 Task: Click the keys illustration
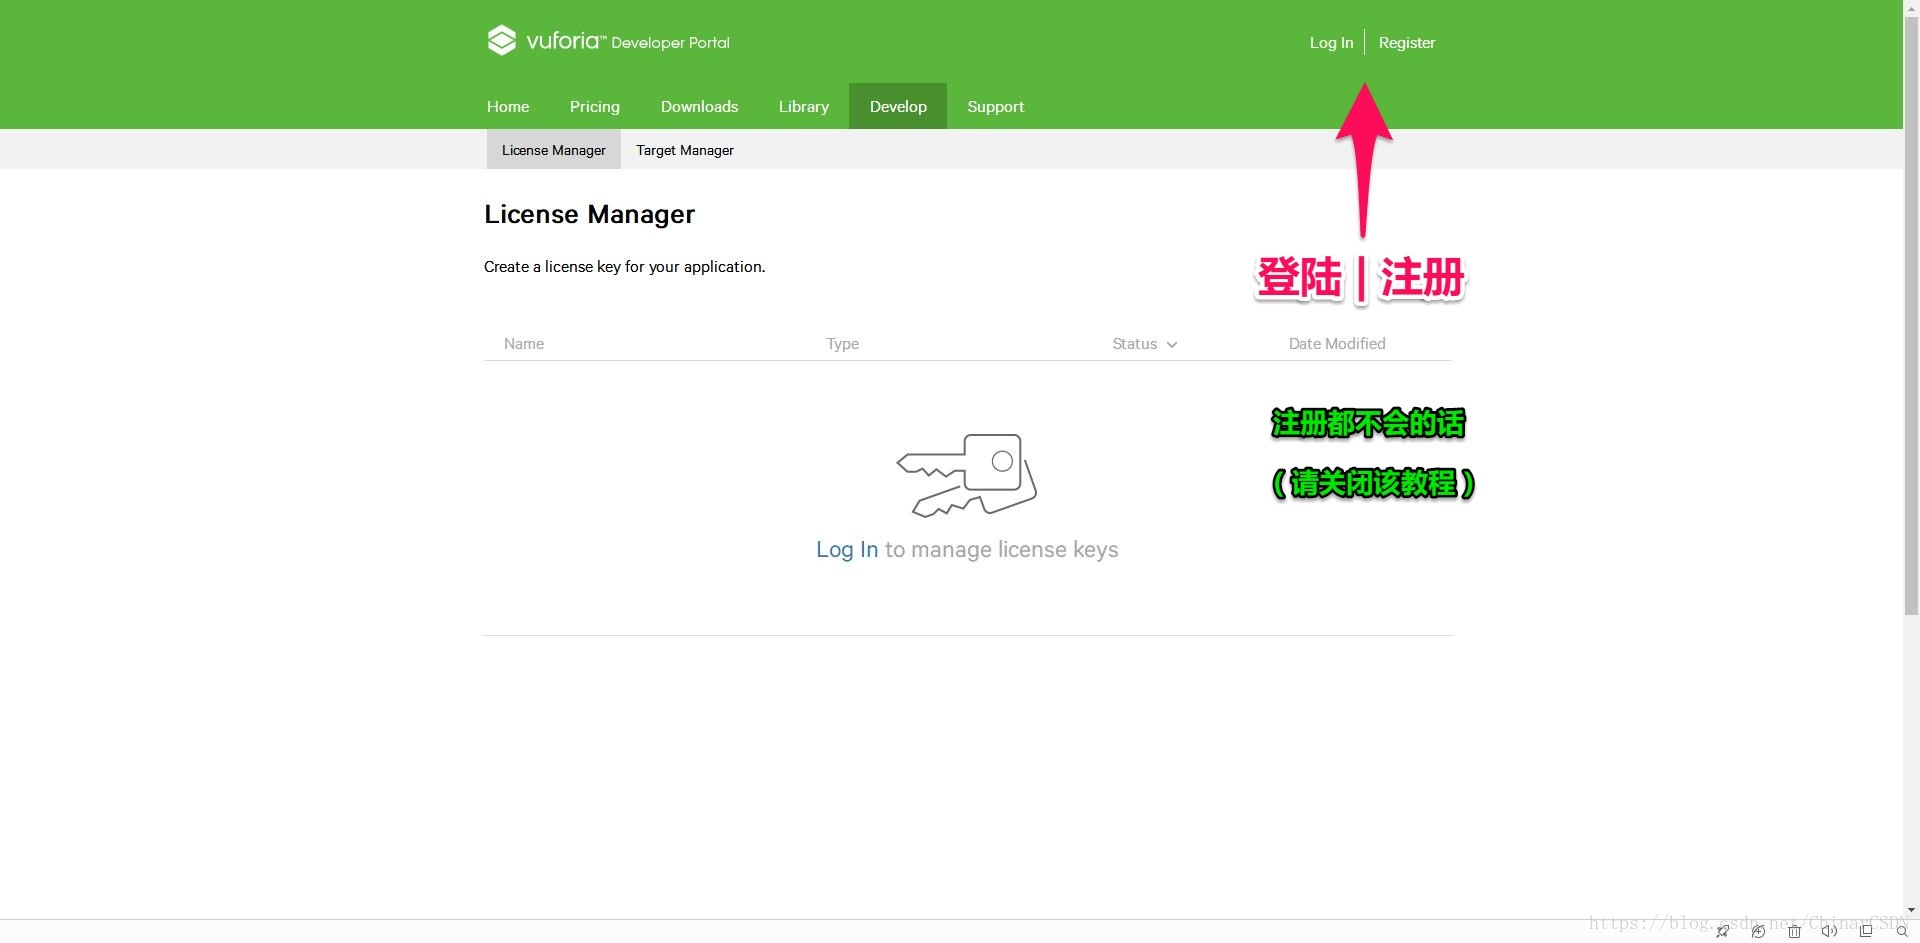coord(966,475)
